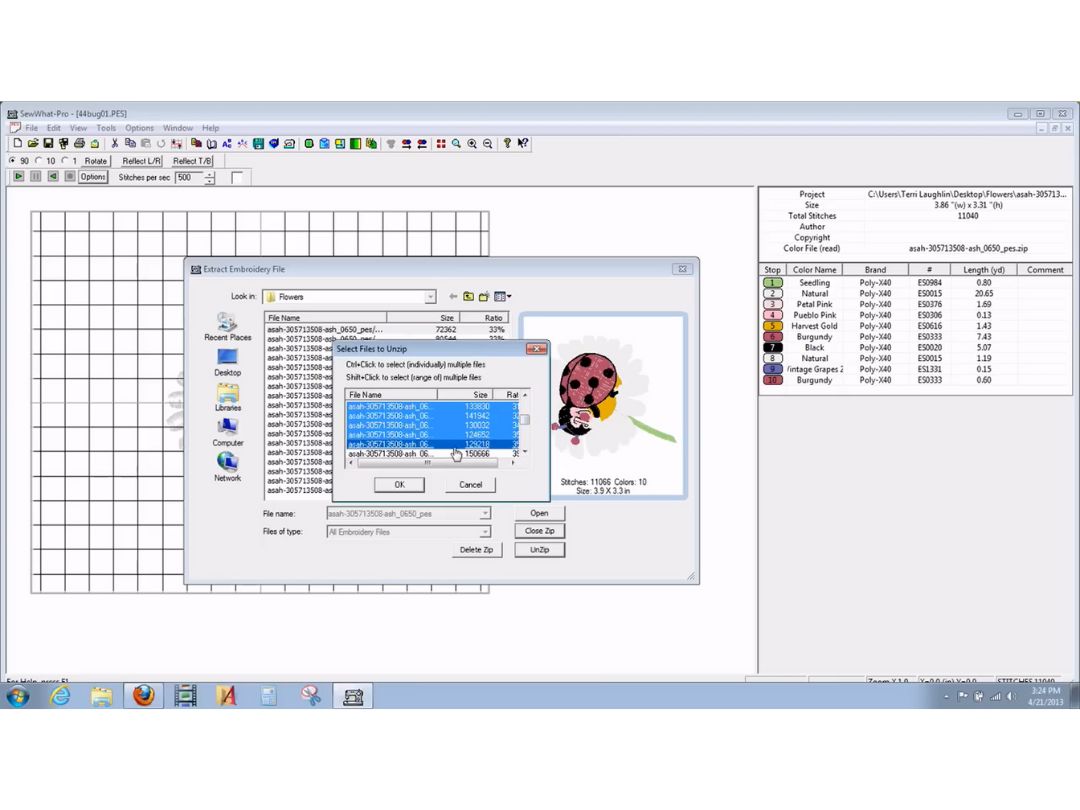This screenshot has width=1080, height=810.
Task: Click OK in Select Files to Unzip
Action: pyautogui.click(x=399, y=485)
